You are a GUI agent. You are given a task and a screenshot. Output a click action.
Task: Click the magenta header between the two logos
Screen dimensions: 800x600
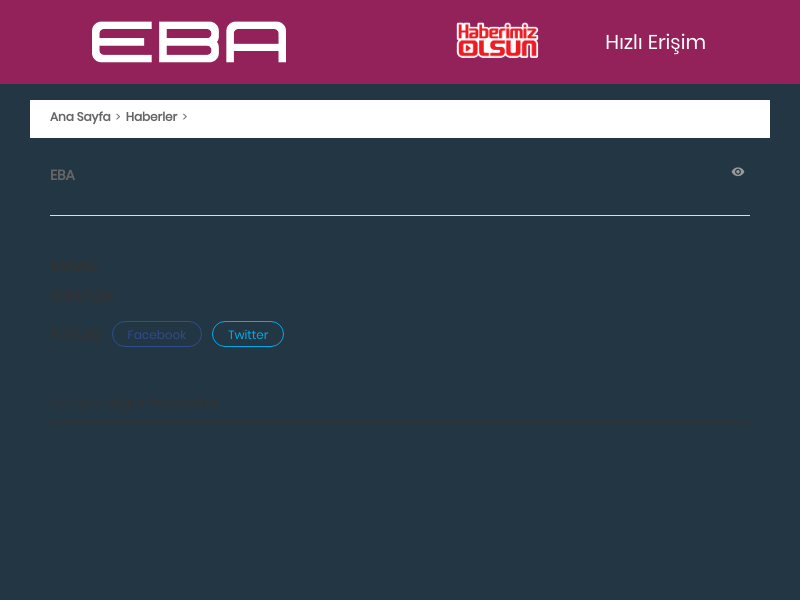click(370, 42)
